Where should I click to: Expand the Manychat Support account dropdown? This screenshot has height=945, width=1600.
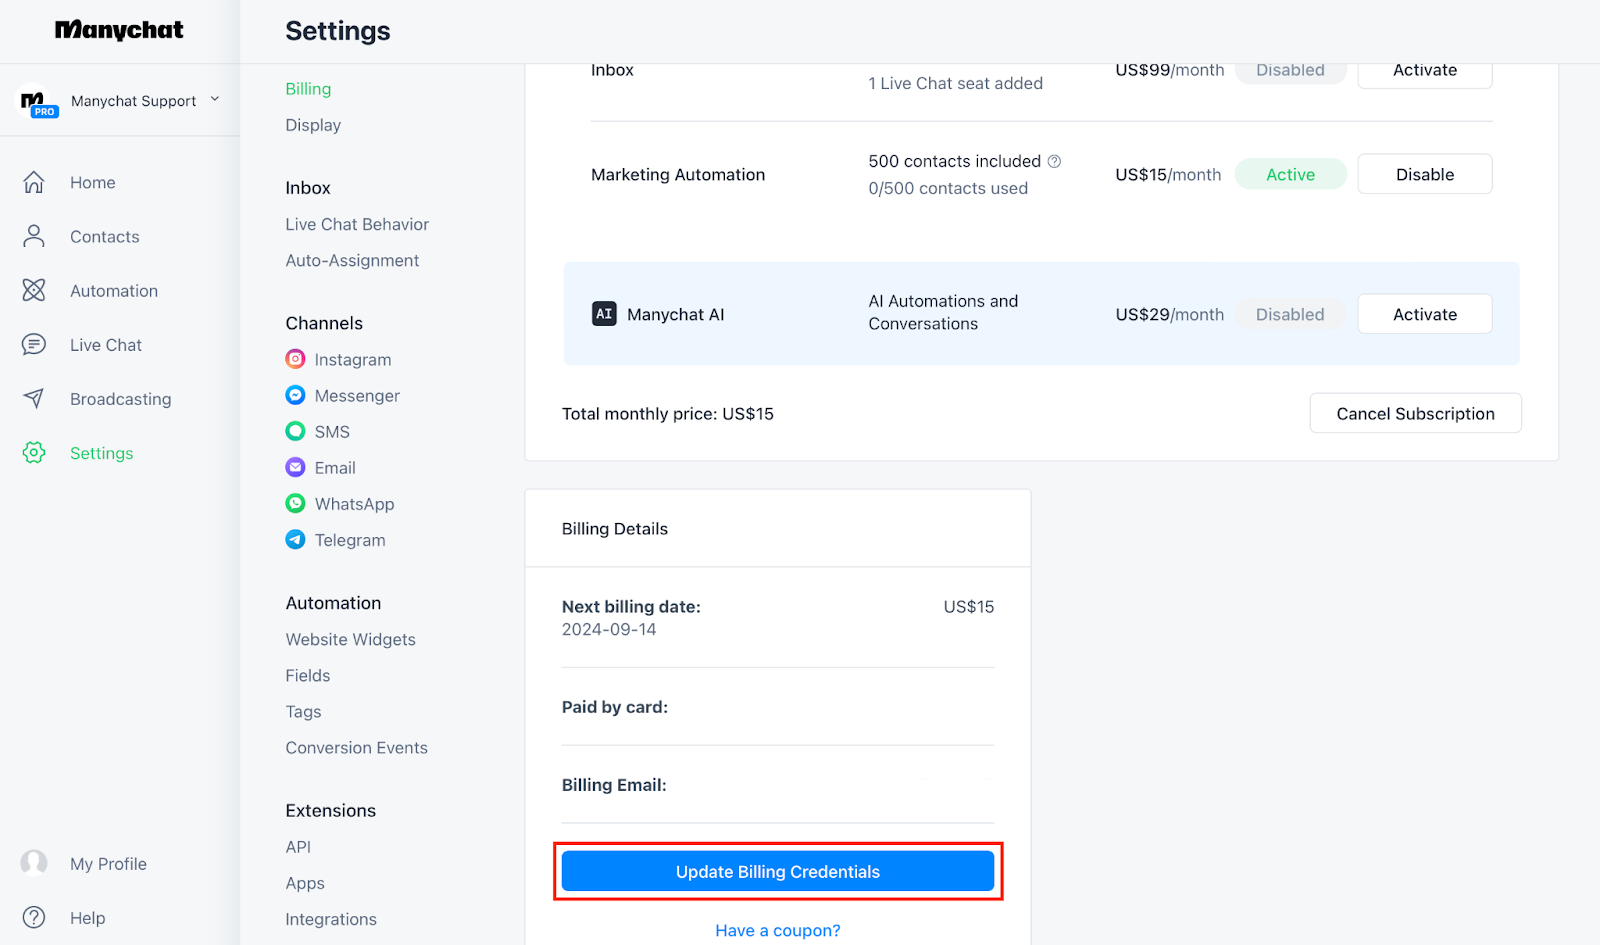pos(214,100)
